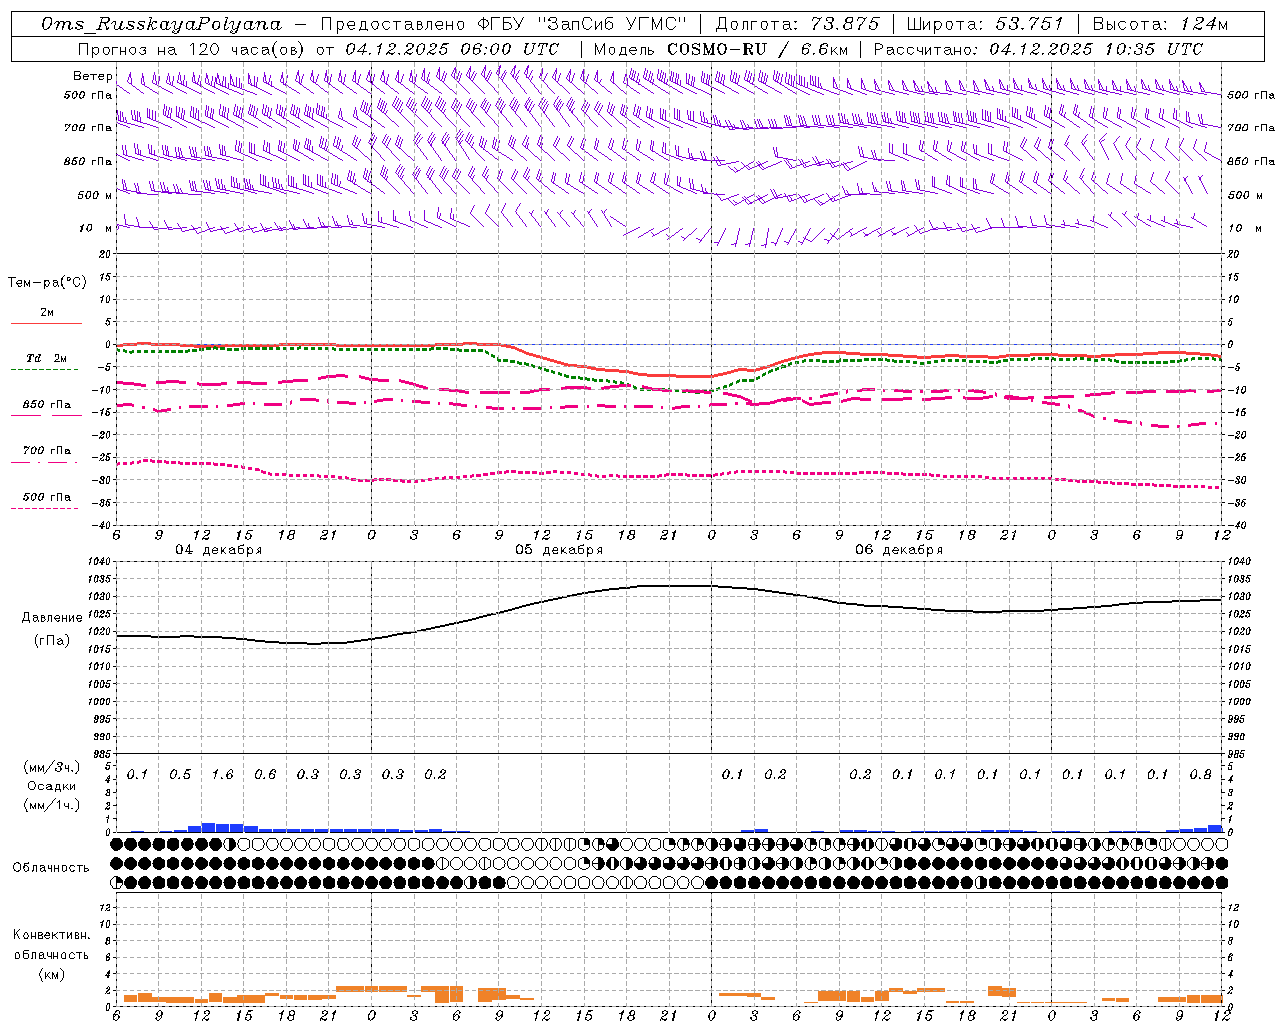Click the '(мм/3ч.)' precipitation unit label
The image size is (1280, 1024).
51,767
